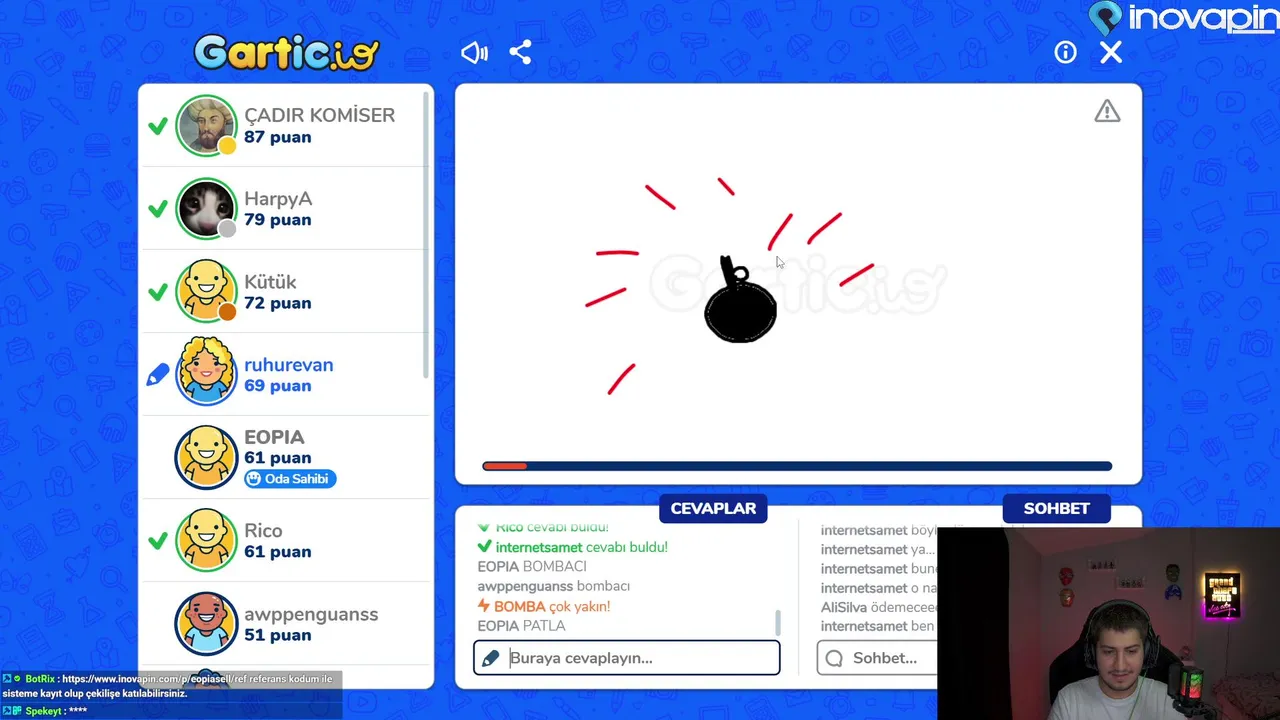Click the '87 puan' score

(x=277, y=137)
